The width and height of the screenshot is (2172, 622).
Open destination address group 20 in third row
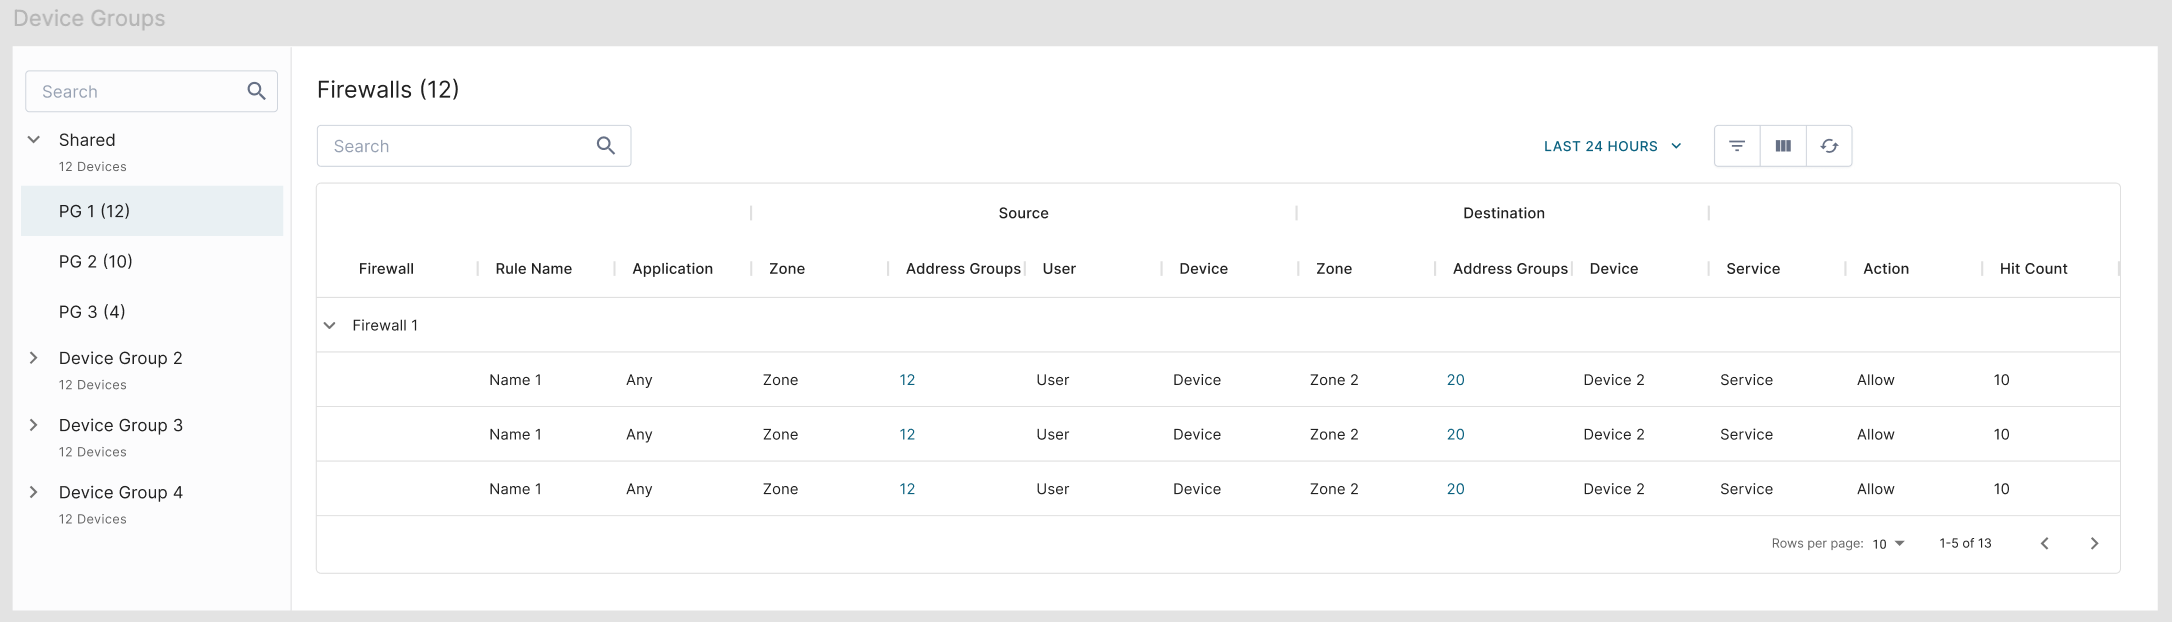(1456, 489)
